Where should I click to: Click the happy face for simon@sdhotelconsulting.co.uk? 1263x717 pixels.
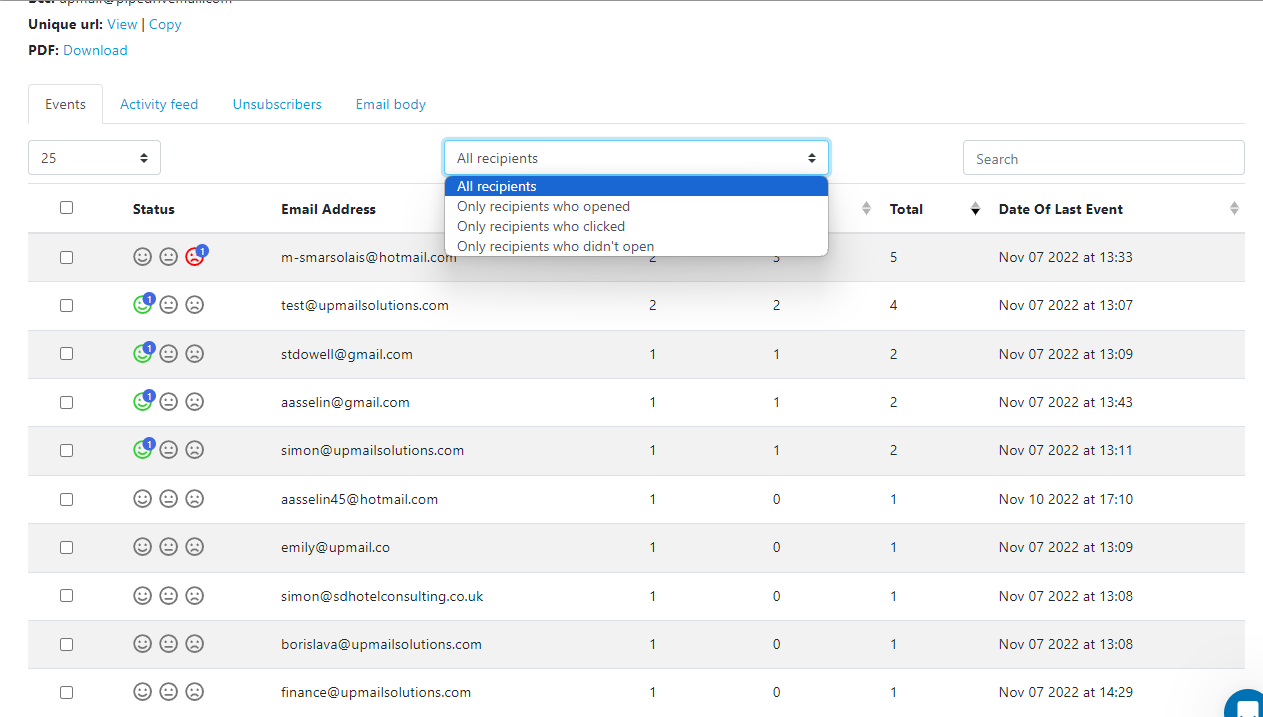click(142, 596)
